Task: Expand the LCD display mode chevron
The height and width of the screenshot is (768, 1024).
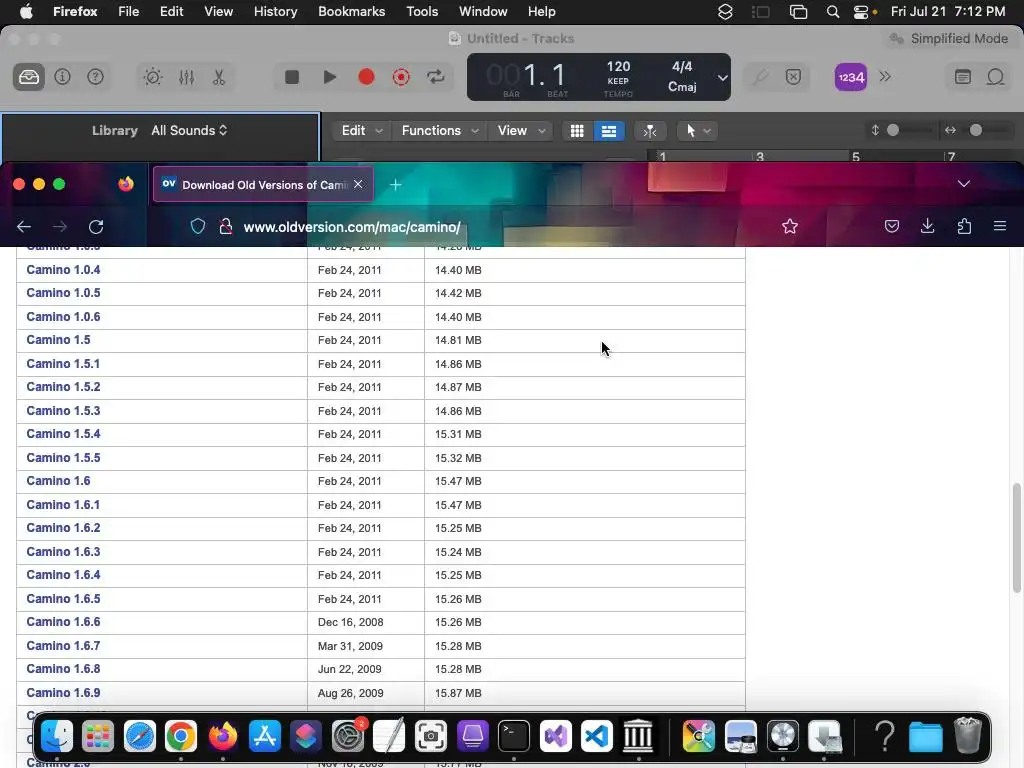Action: (x=722, y=78)
